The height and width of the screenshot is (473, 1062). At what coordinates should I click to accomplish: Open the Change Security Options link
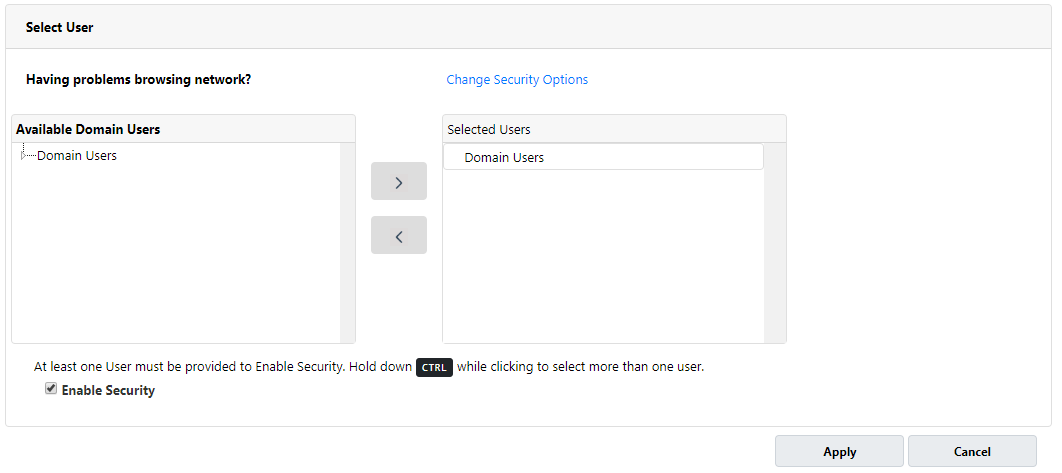(x=517, y=80)
